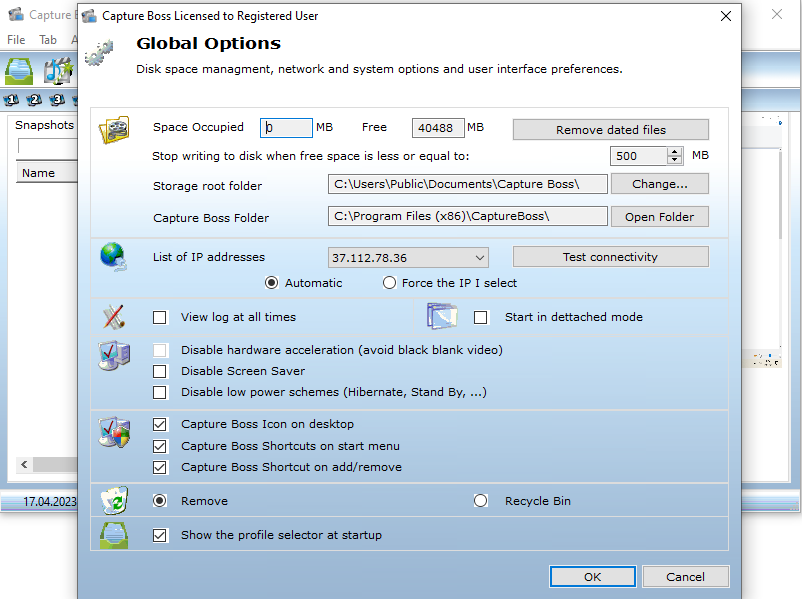802x599 pixels.
Task: Increase free space limit with up arrow
Action: tap(675, 151)
